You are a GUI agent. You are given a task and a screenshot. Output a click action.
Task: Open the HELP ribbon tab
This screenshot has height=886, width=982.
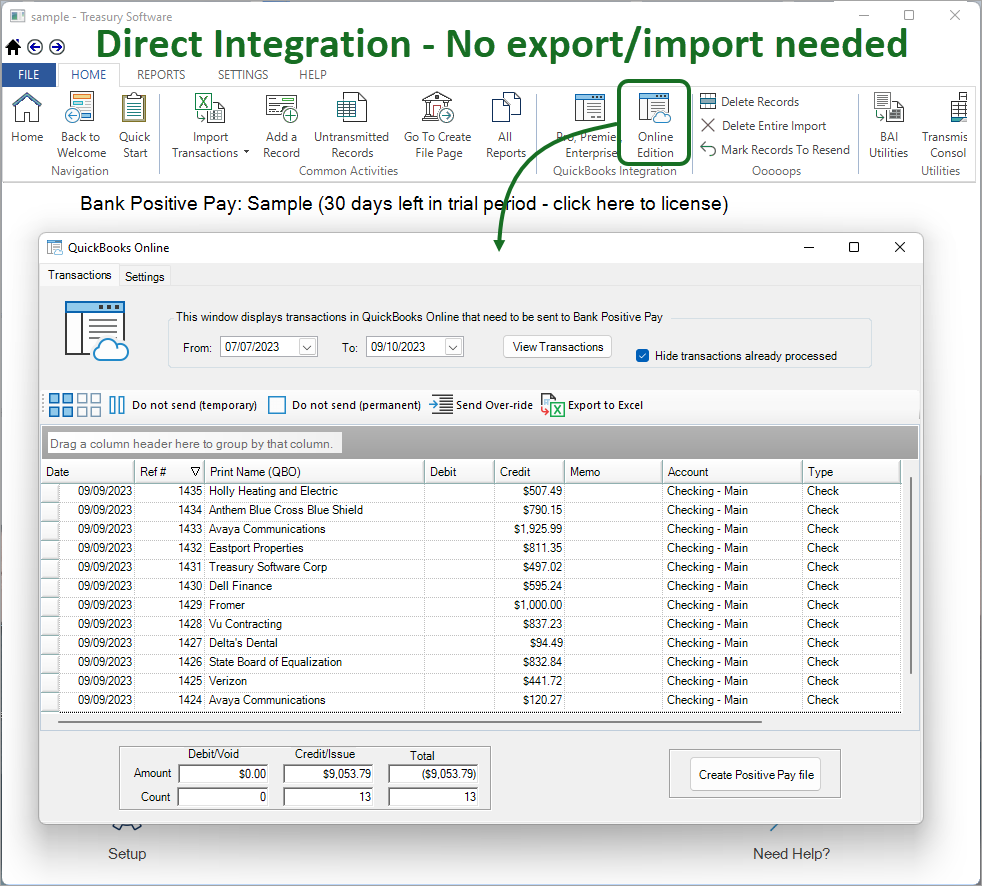tap(313, 75)
